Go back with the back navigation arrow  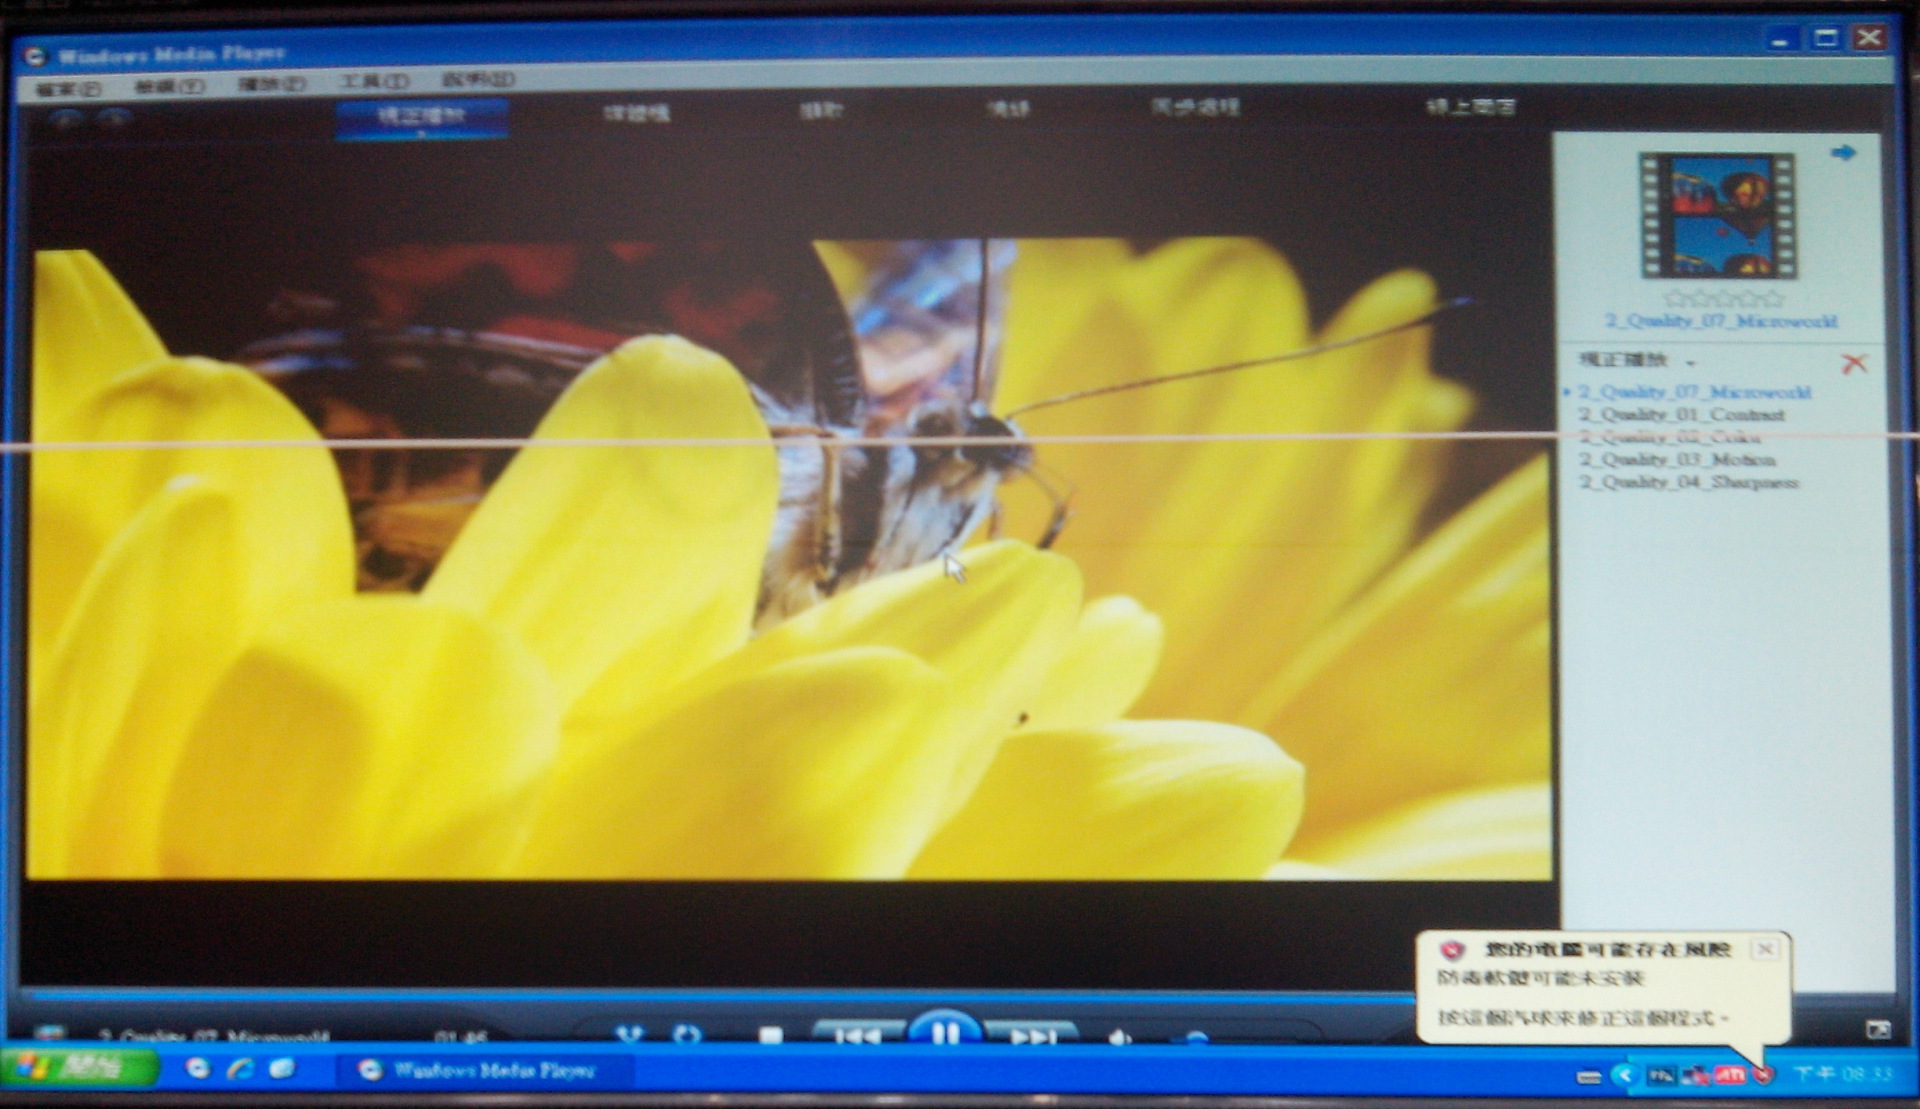click(x=65, y=118)
